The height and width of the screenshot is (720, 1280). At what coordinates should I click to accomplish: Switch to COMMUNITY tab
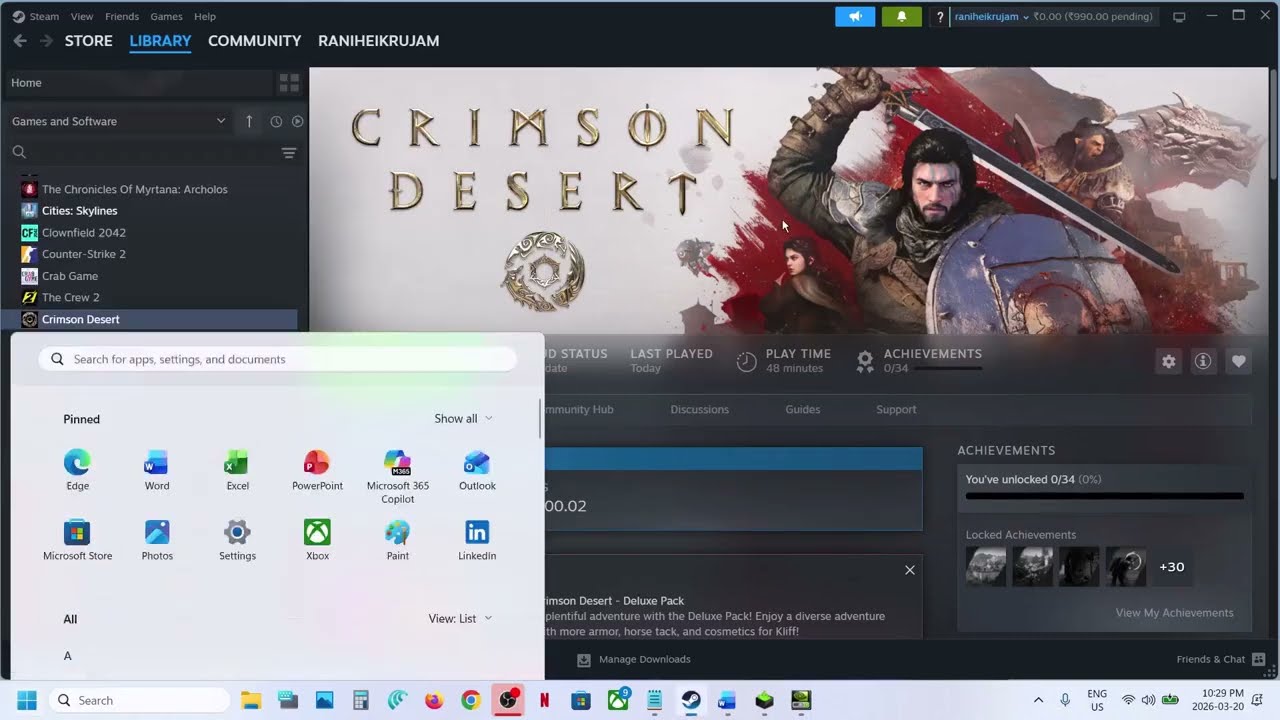pos(254,41)
